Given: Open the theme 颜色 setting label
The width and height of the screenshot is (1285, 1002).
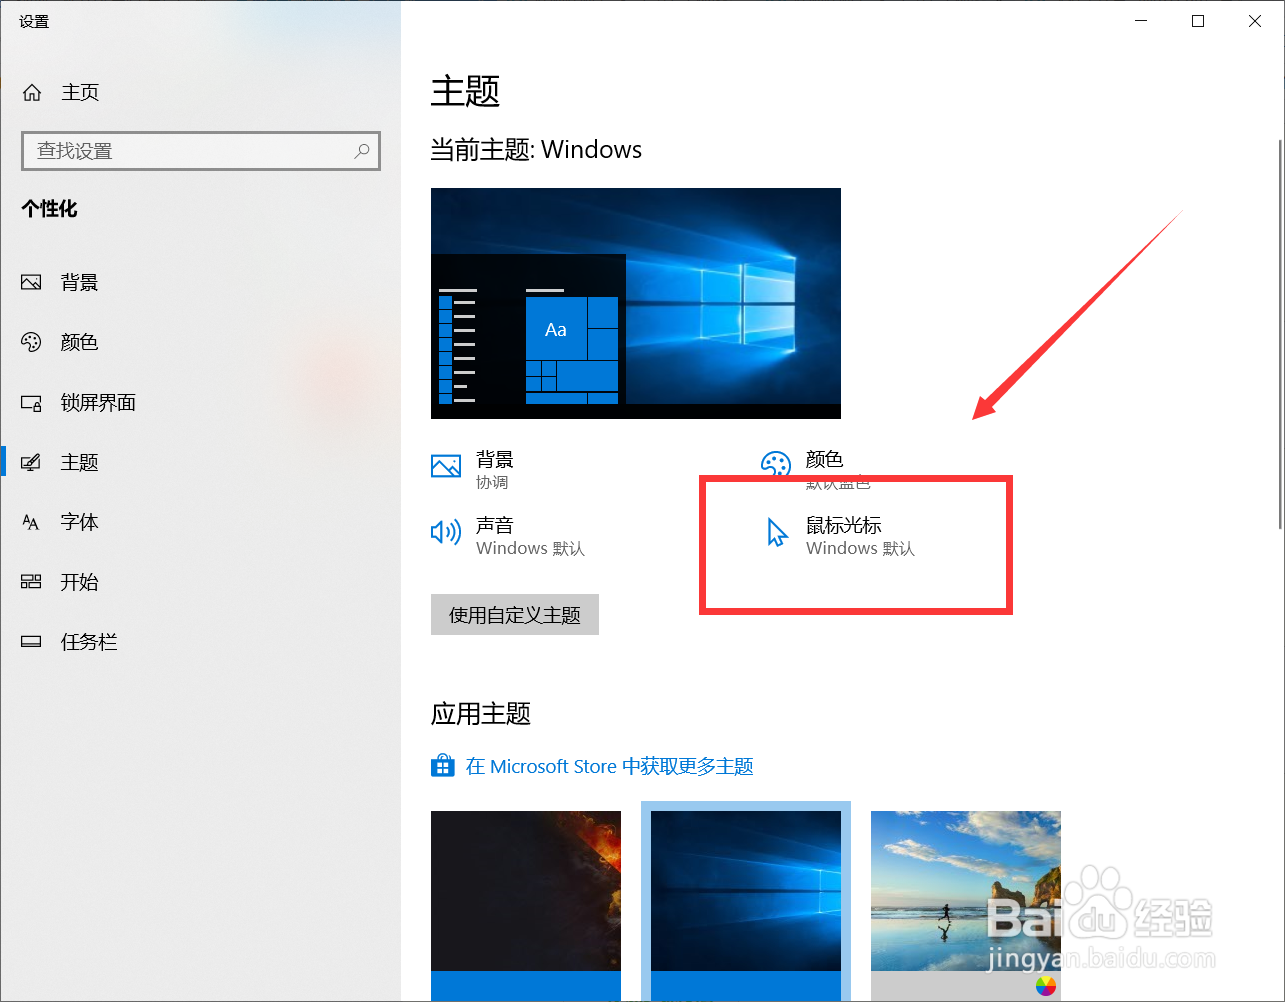Looking at the screenshot, I should [x=825, y=460].
